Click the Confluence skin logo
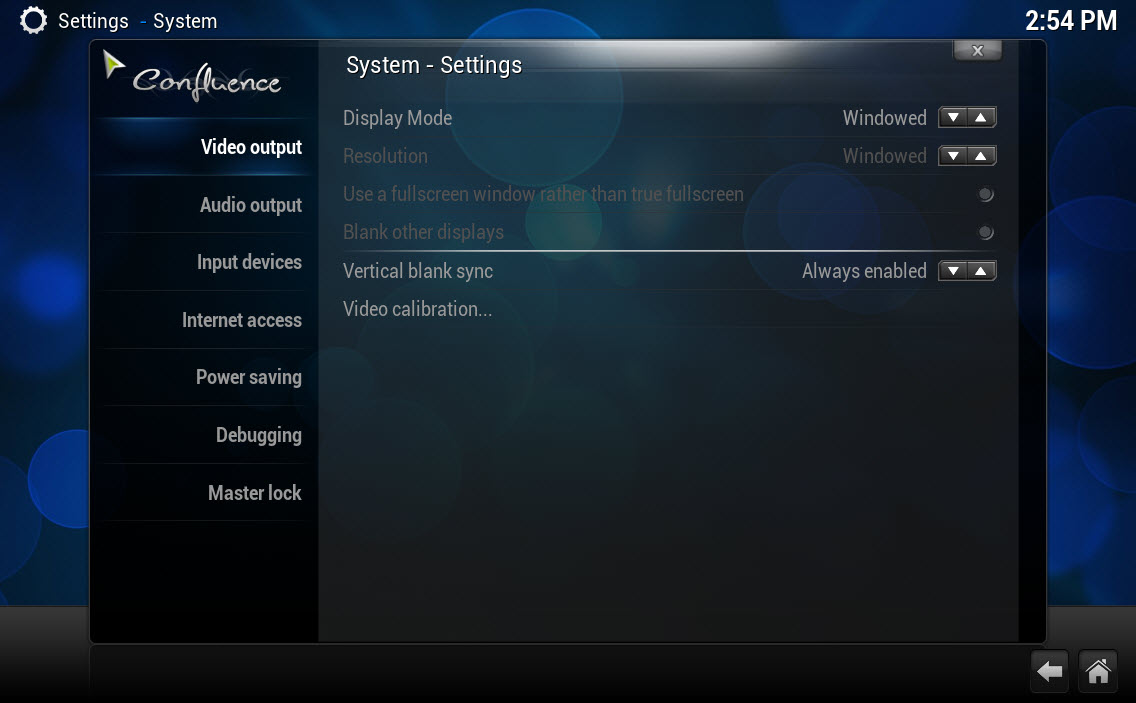1136x703 pixels. [x=193, y=77]
